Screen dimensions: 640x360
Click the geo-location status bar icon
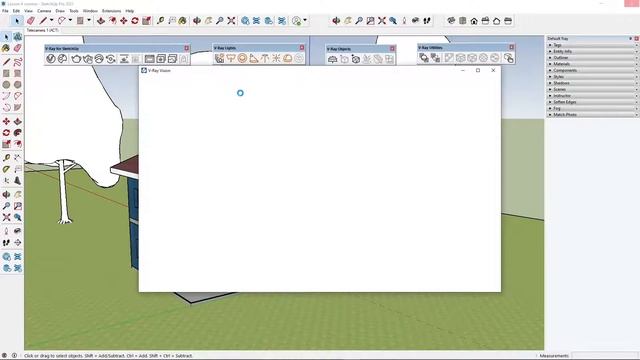click(4, 356)
